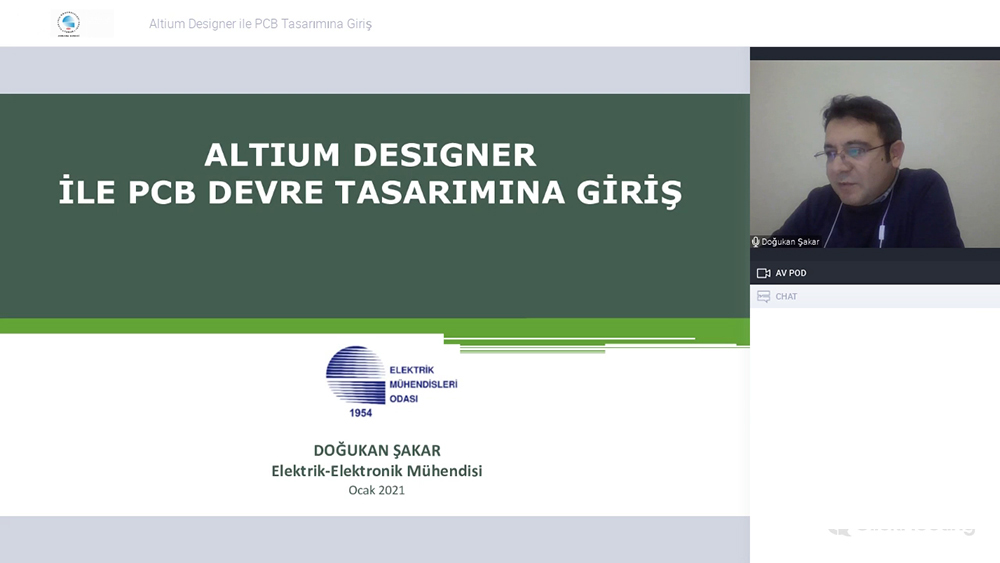Viewport: 1000px width, 563px height.
Task: Click the slide line 'İLE PCB DEVRE TASARIMINA GİRİŞ'
Action: click(x=370, y=193)
